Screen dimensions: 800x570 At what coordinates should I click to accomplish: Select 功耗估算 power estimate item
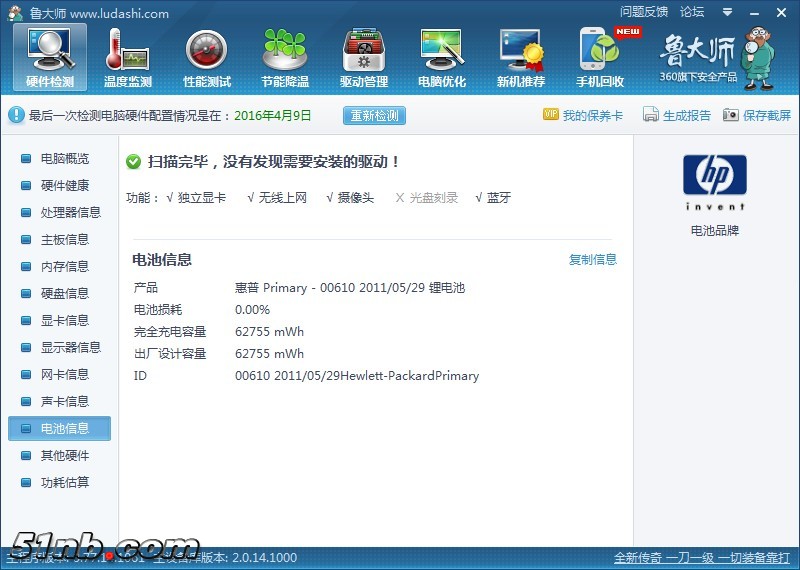coord(64,483)
